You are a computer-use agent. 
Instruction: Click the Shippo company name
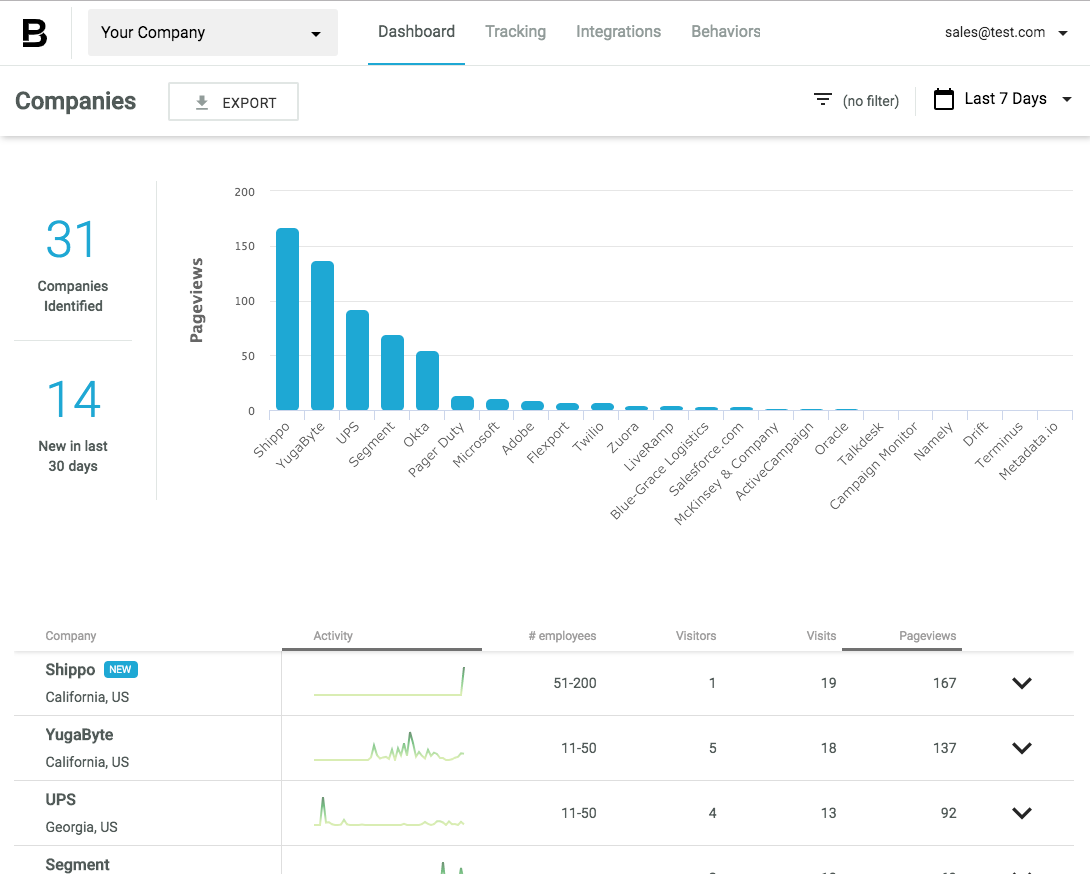pos(70,670)
